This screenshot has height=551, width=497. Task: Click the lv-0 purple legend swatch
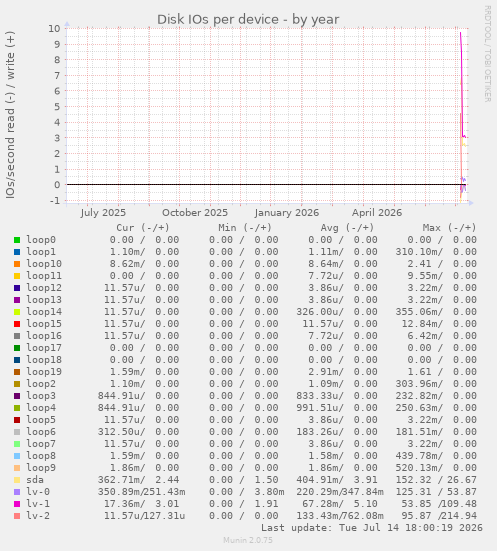click(17, 492)
